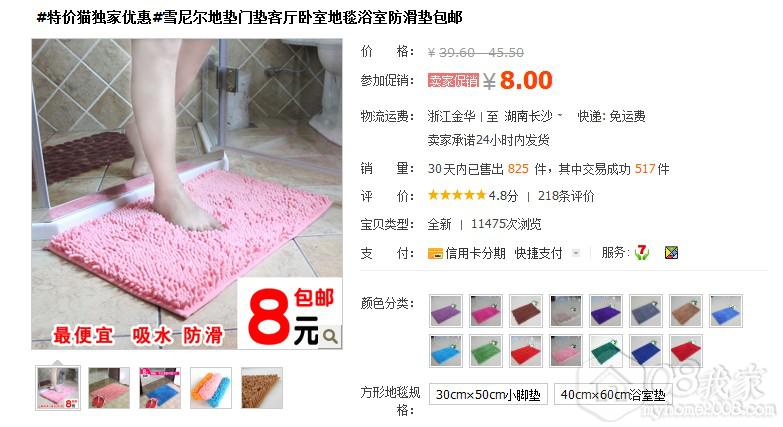Click the 卖家促销 promotion badge

click(x=453, y=80)
